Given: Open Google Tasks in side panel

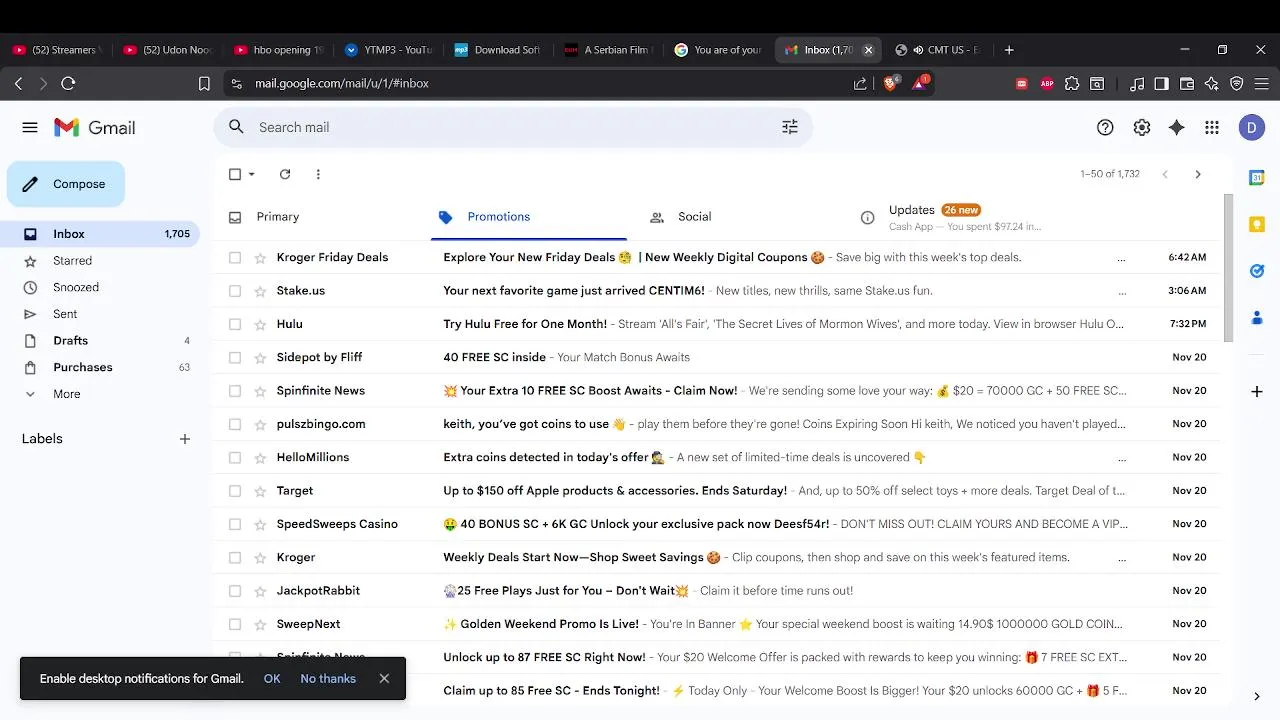Looking at the screenshot, I should [x=1257, y=271].
